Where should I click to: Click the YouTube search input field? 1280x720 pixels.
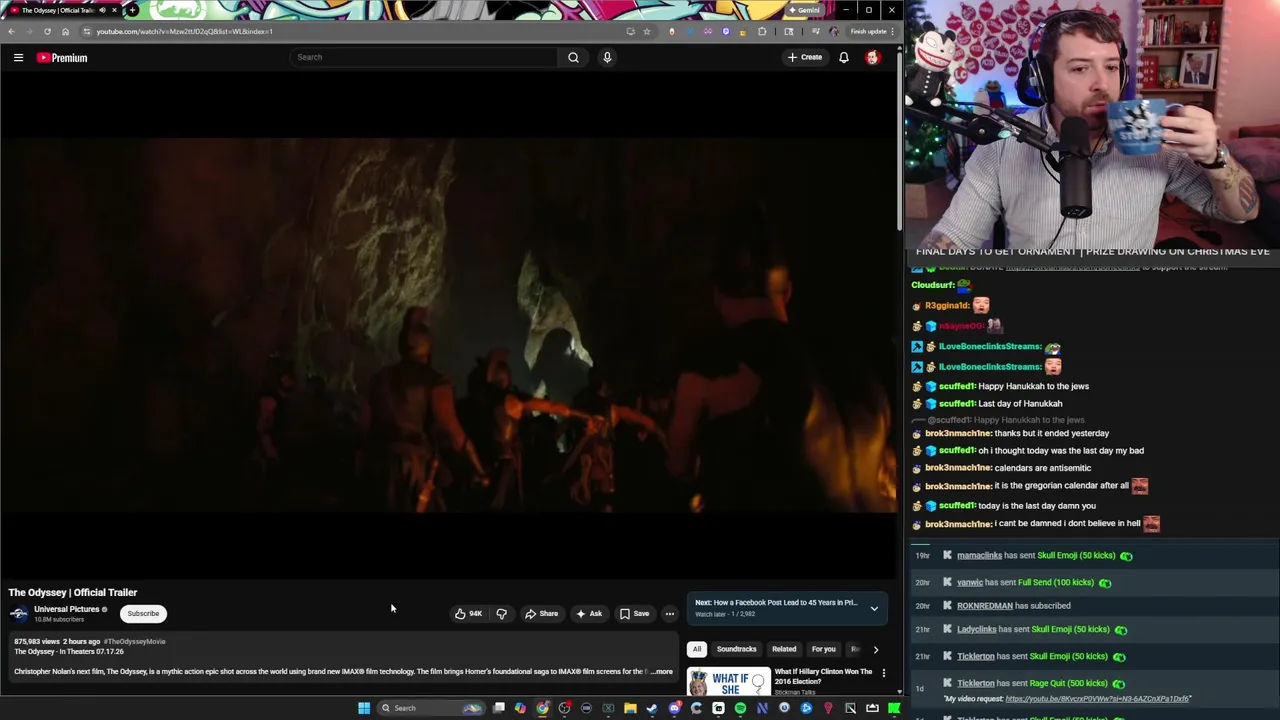424,57
